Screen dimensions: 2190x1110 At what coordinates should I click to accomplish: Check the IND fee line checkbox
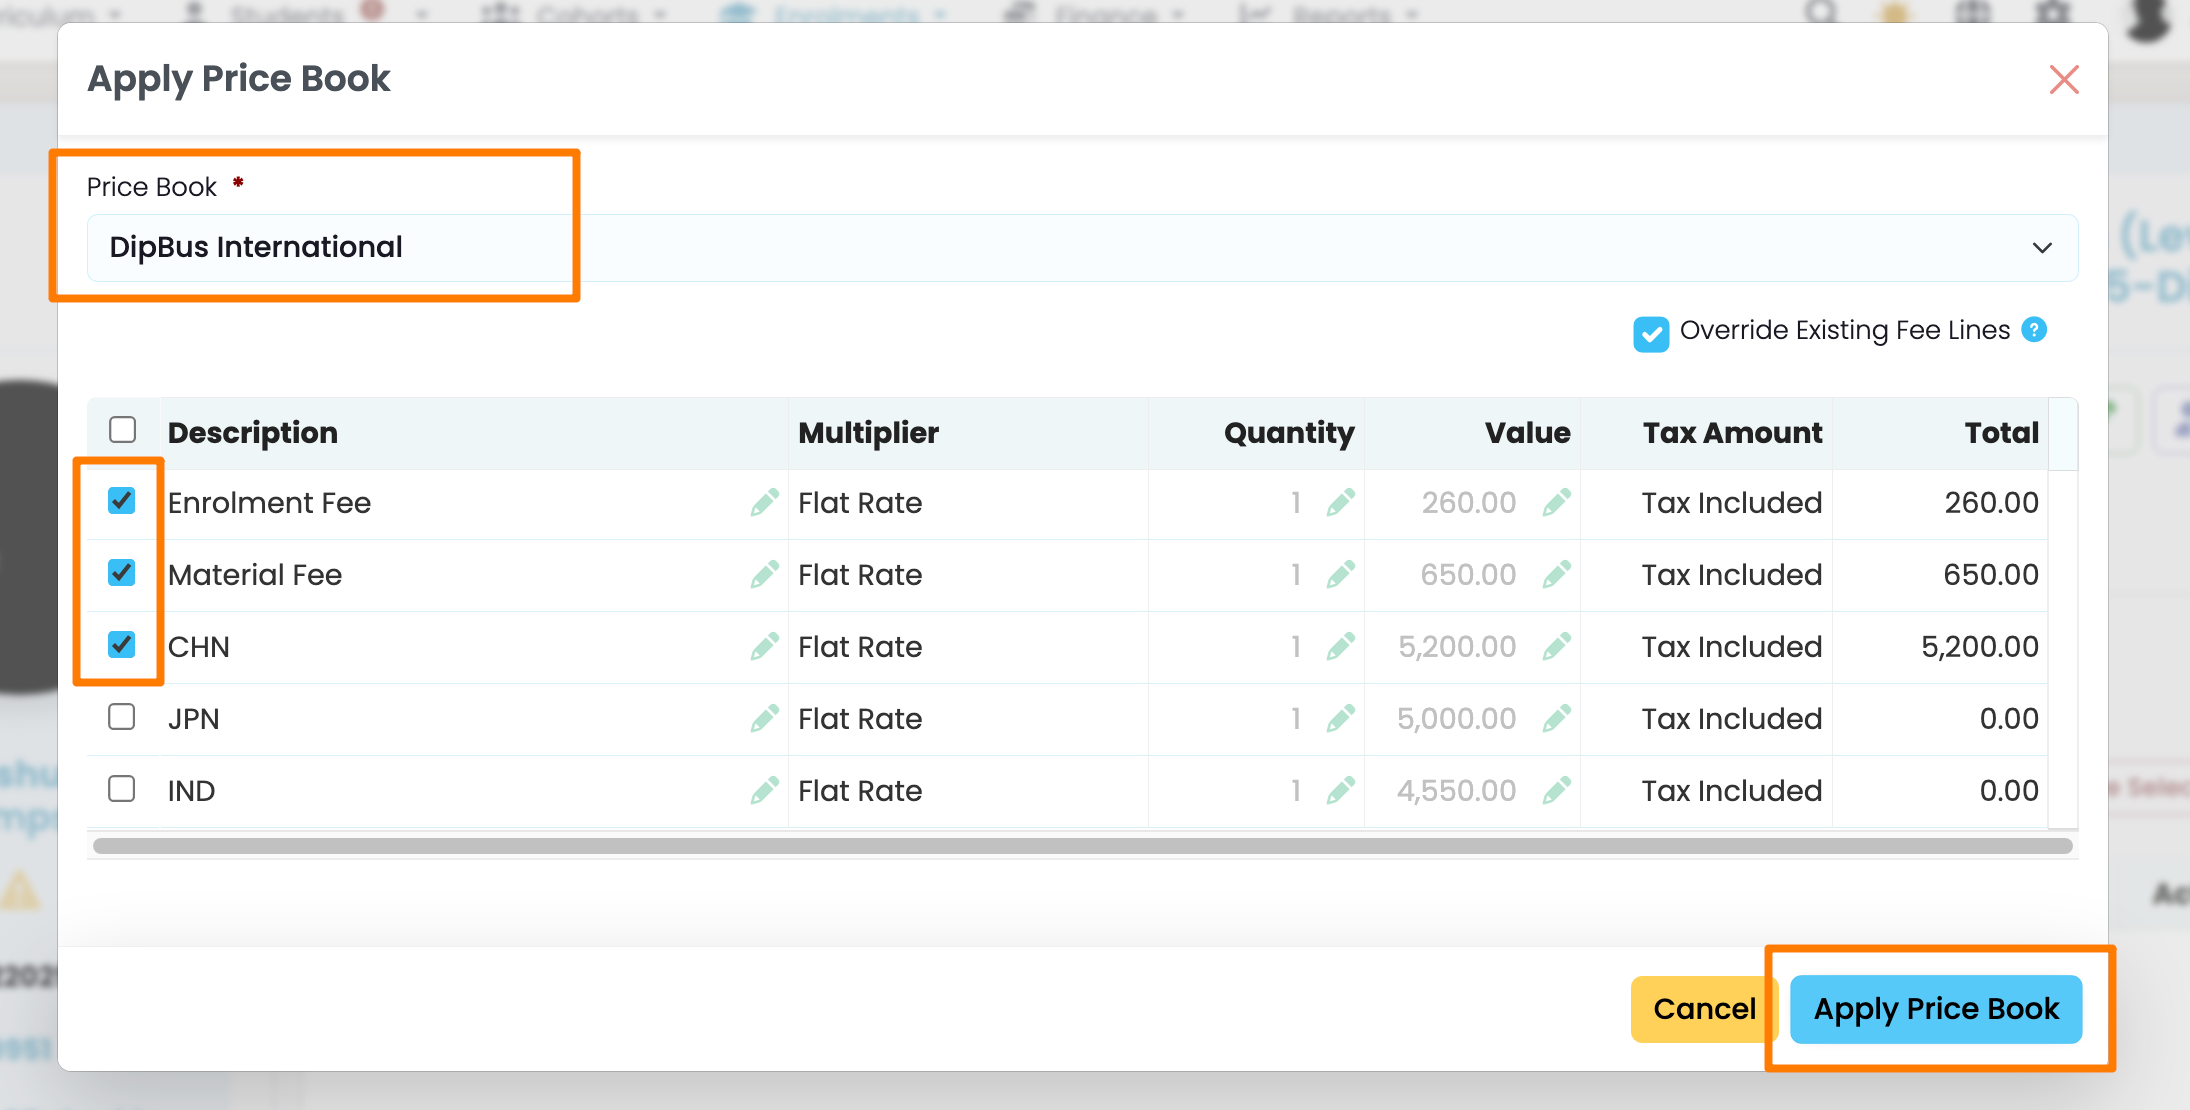coord(122,789)
